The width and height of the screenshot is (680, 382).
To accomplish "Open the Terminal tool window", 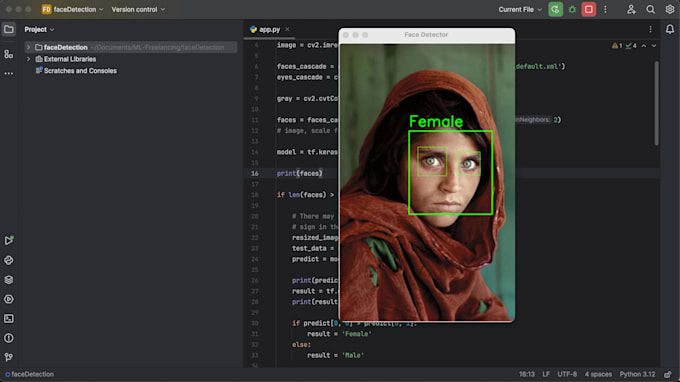I will 9,319.
